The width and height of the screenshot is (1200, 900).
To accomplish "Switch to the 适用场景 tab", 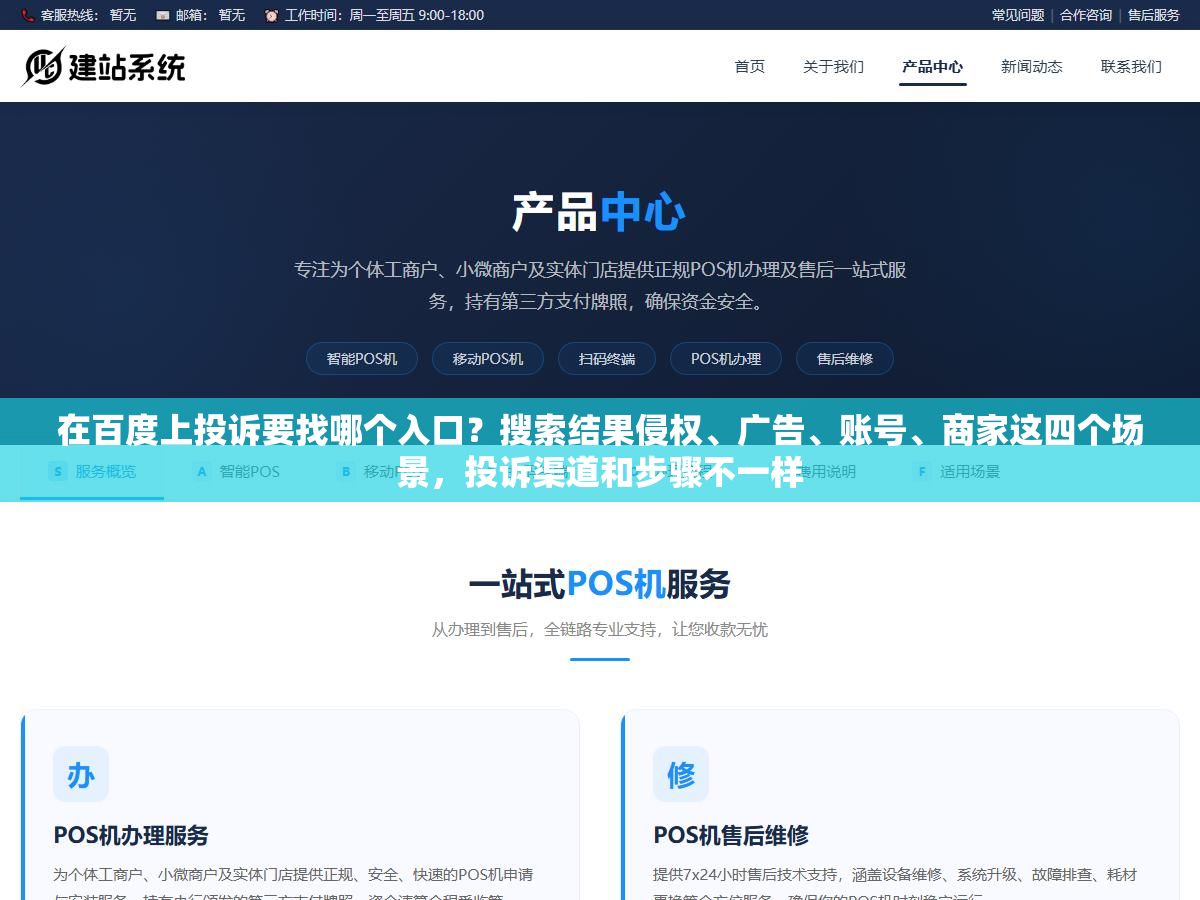I will 956,472.
